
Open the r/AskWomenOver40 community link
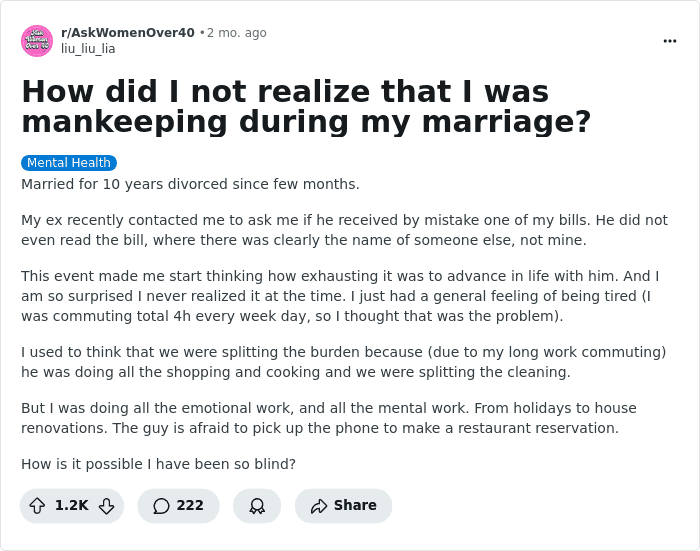(x=128, y=33)
